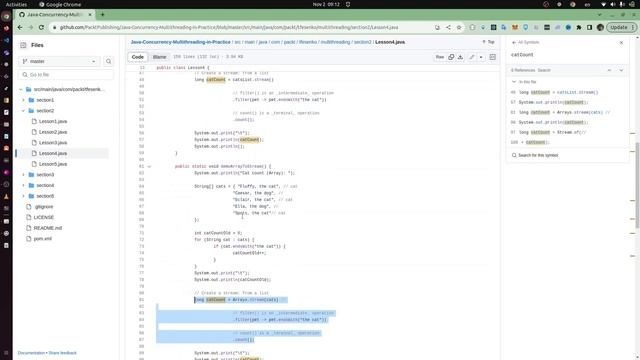Viewport: 640px width, 360px height.
Task: Collapse the Files tree side panel icon
Action: coord(23,45)
